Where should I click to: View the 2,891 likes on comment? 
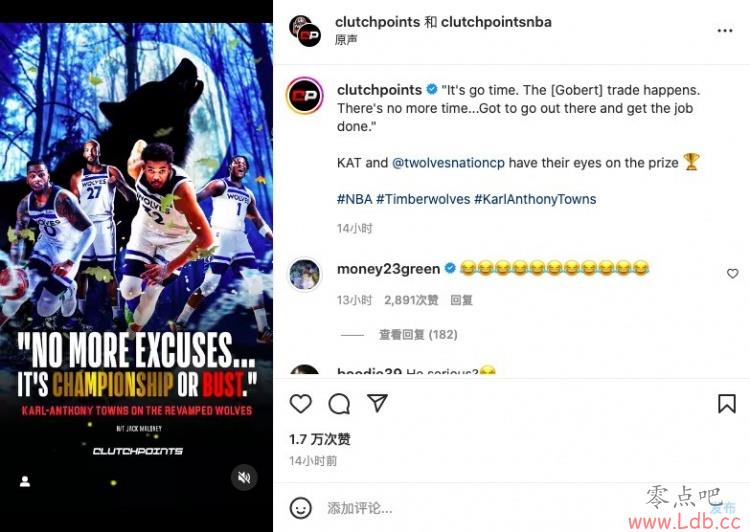click(411, 300)
